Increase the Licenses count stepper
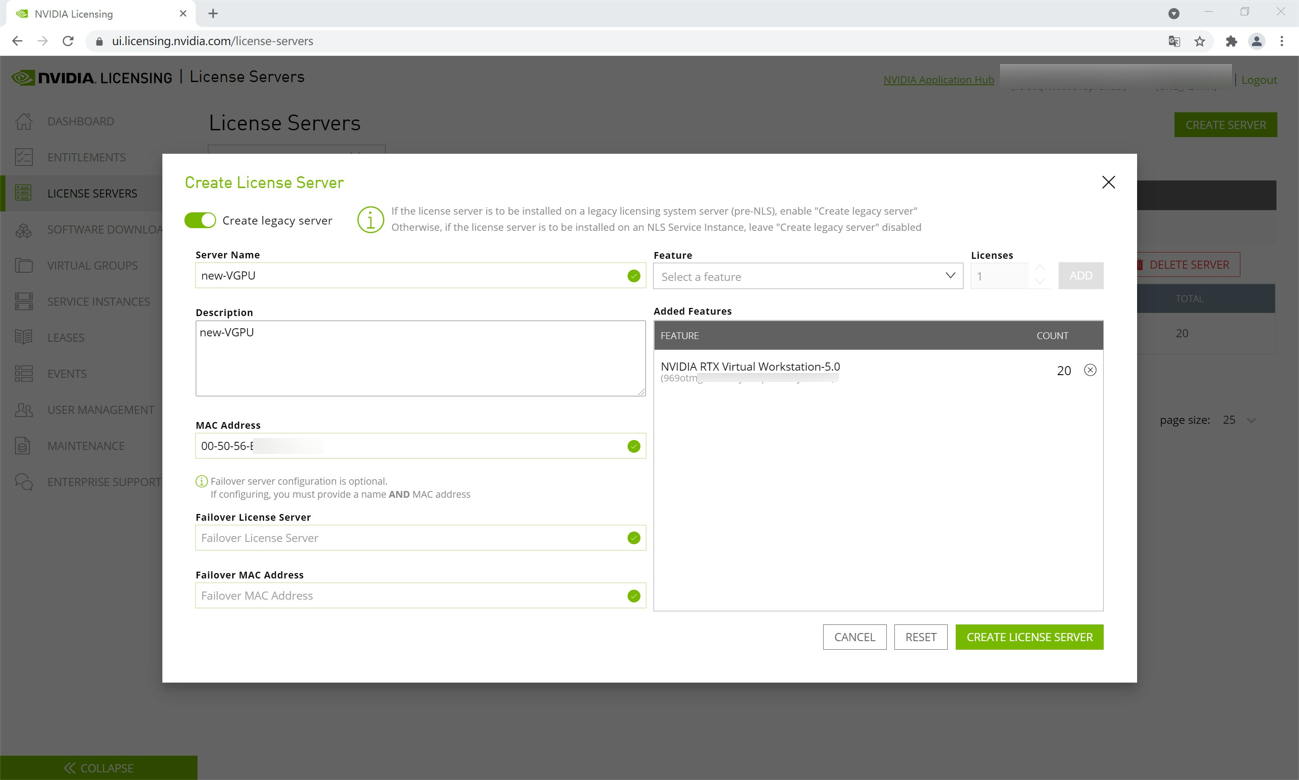This screenshot has height=780, width=1299. (x=1040, y=269)
